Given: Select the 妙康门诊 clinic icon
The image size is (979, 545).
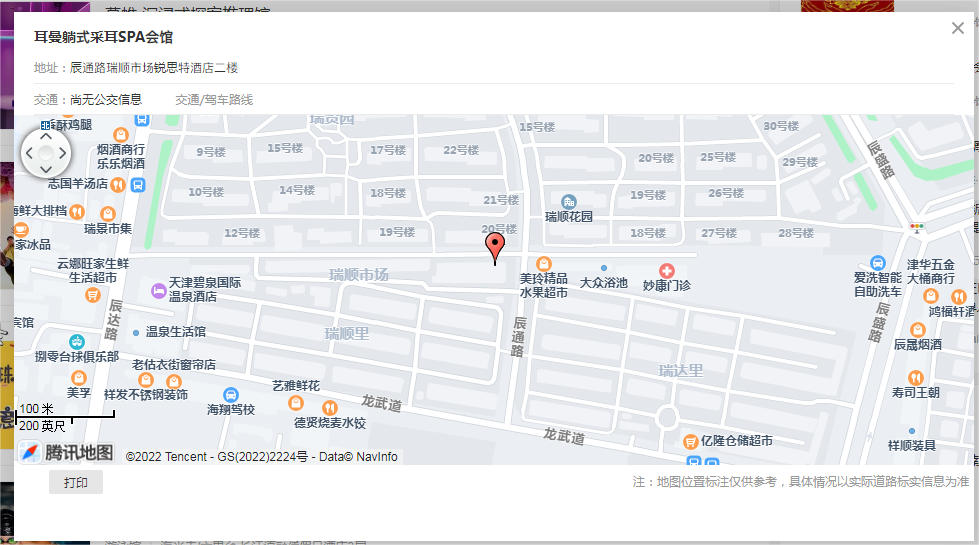Looking at the screenshot, I should [667, 270].
